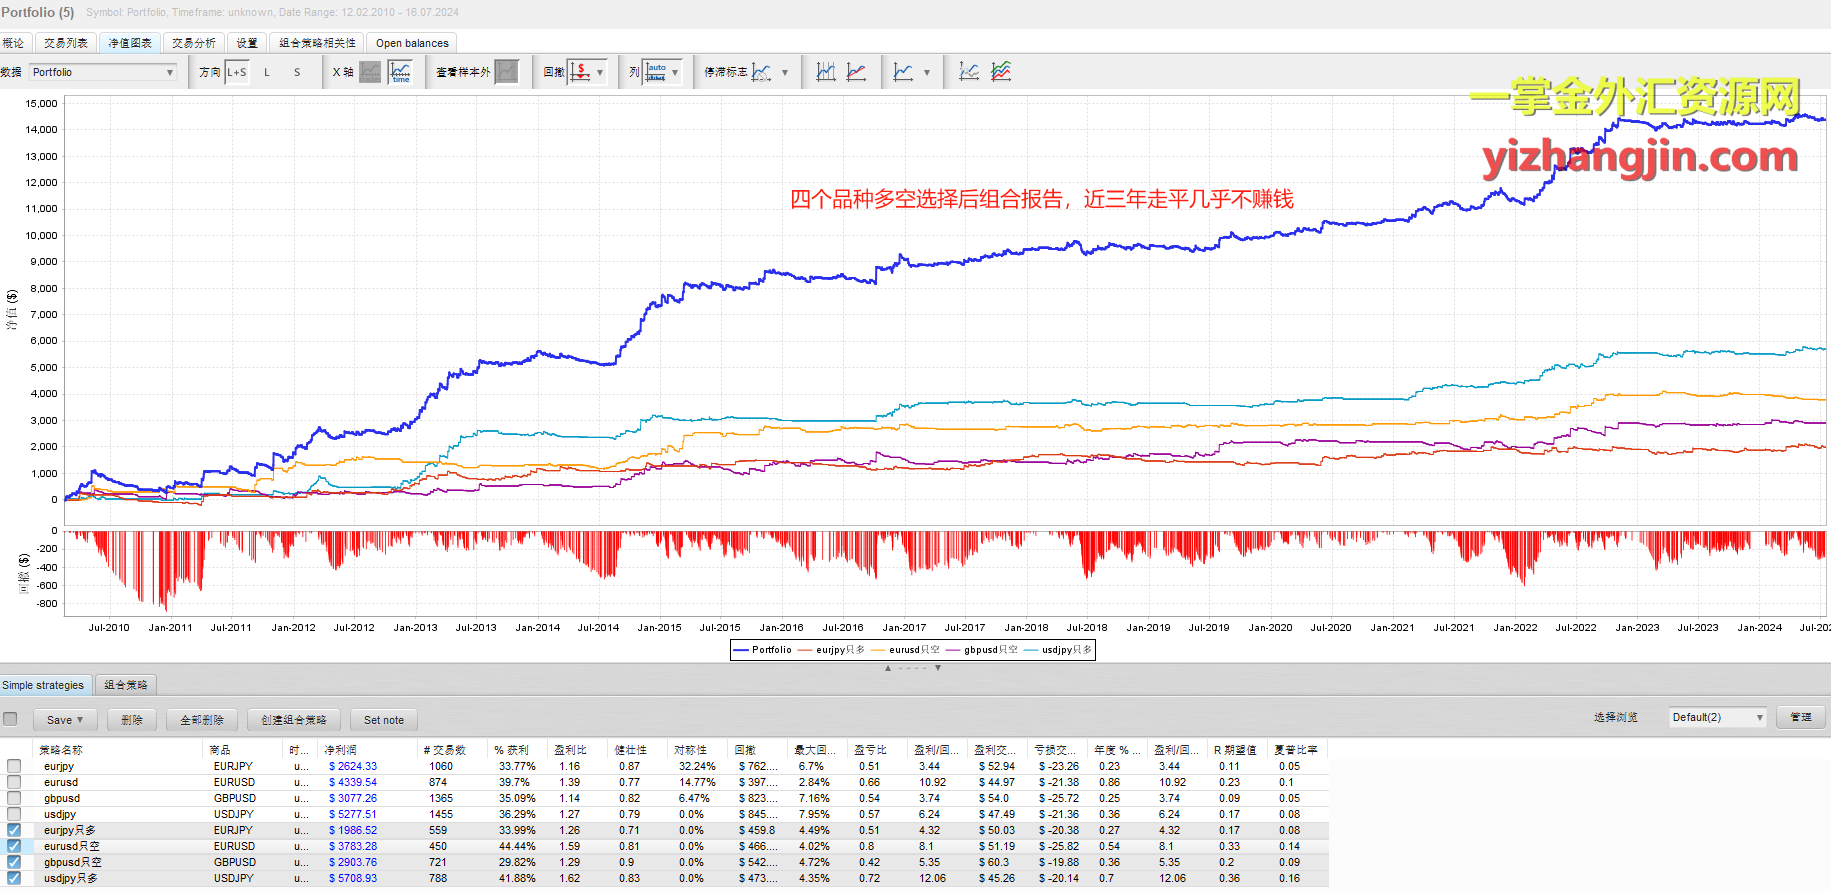Screen dimensions: 1831x891
Task: Click the red-blue line chart icon
Action: [x=857, y=72]
